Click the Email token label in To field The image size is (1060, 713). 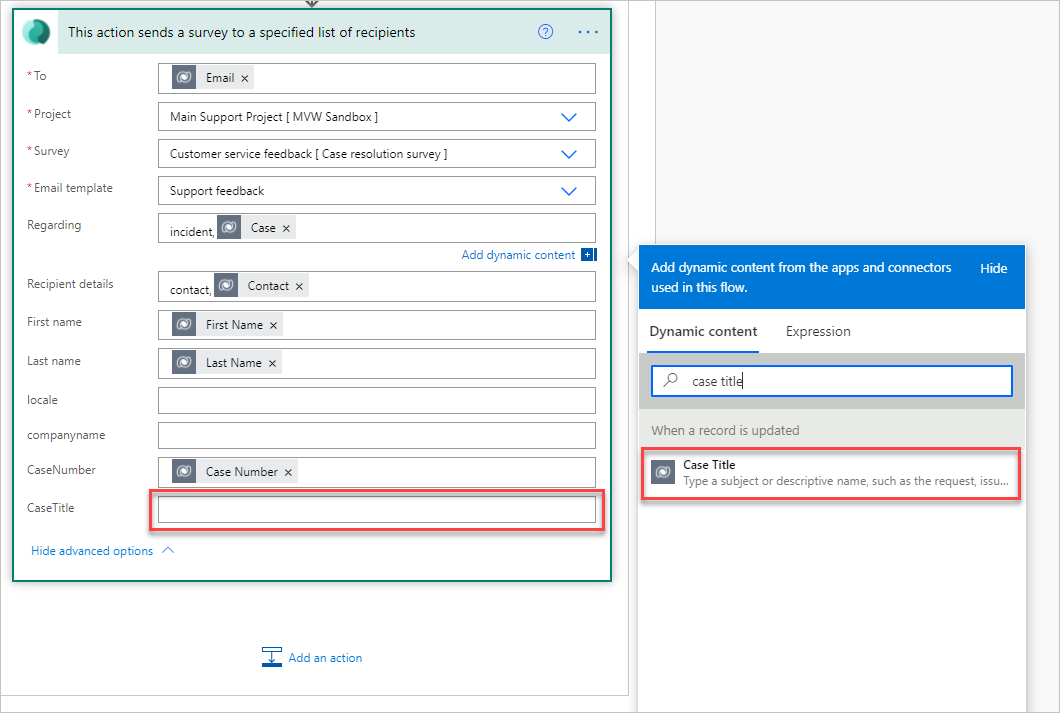[220, 78]
